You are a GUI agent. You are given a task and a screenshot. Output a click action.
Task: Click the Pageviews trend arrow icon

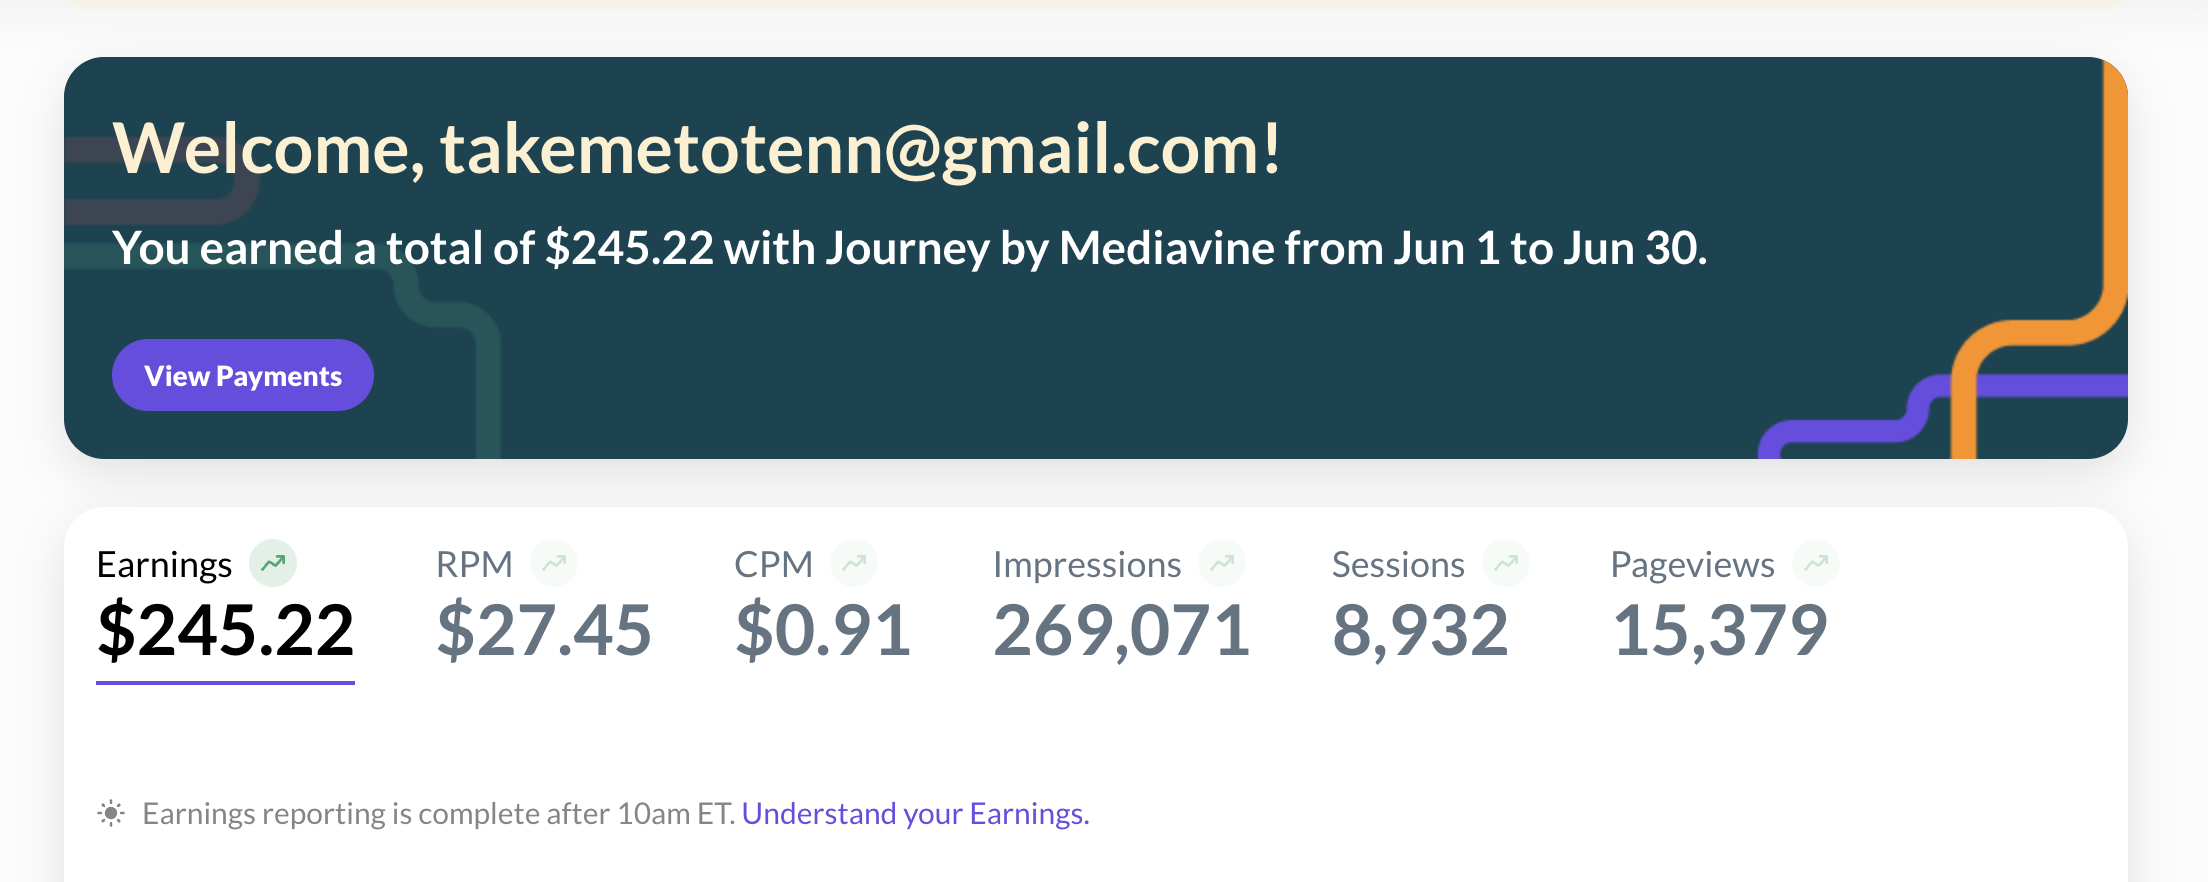[1816, 564]
